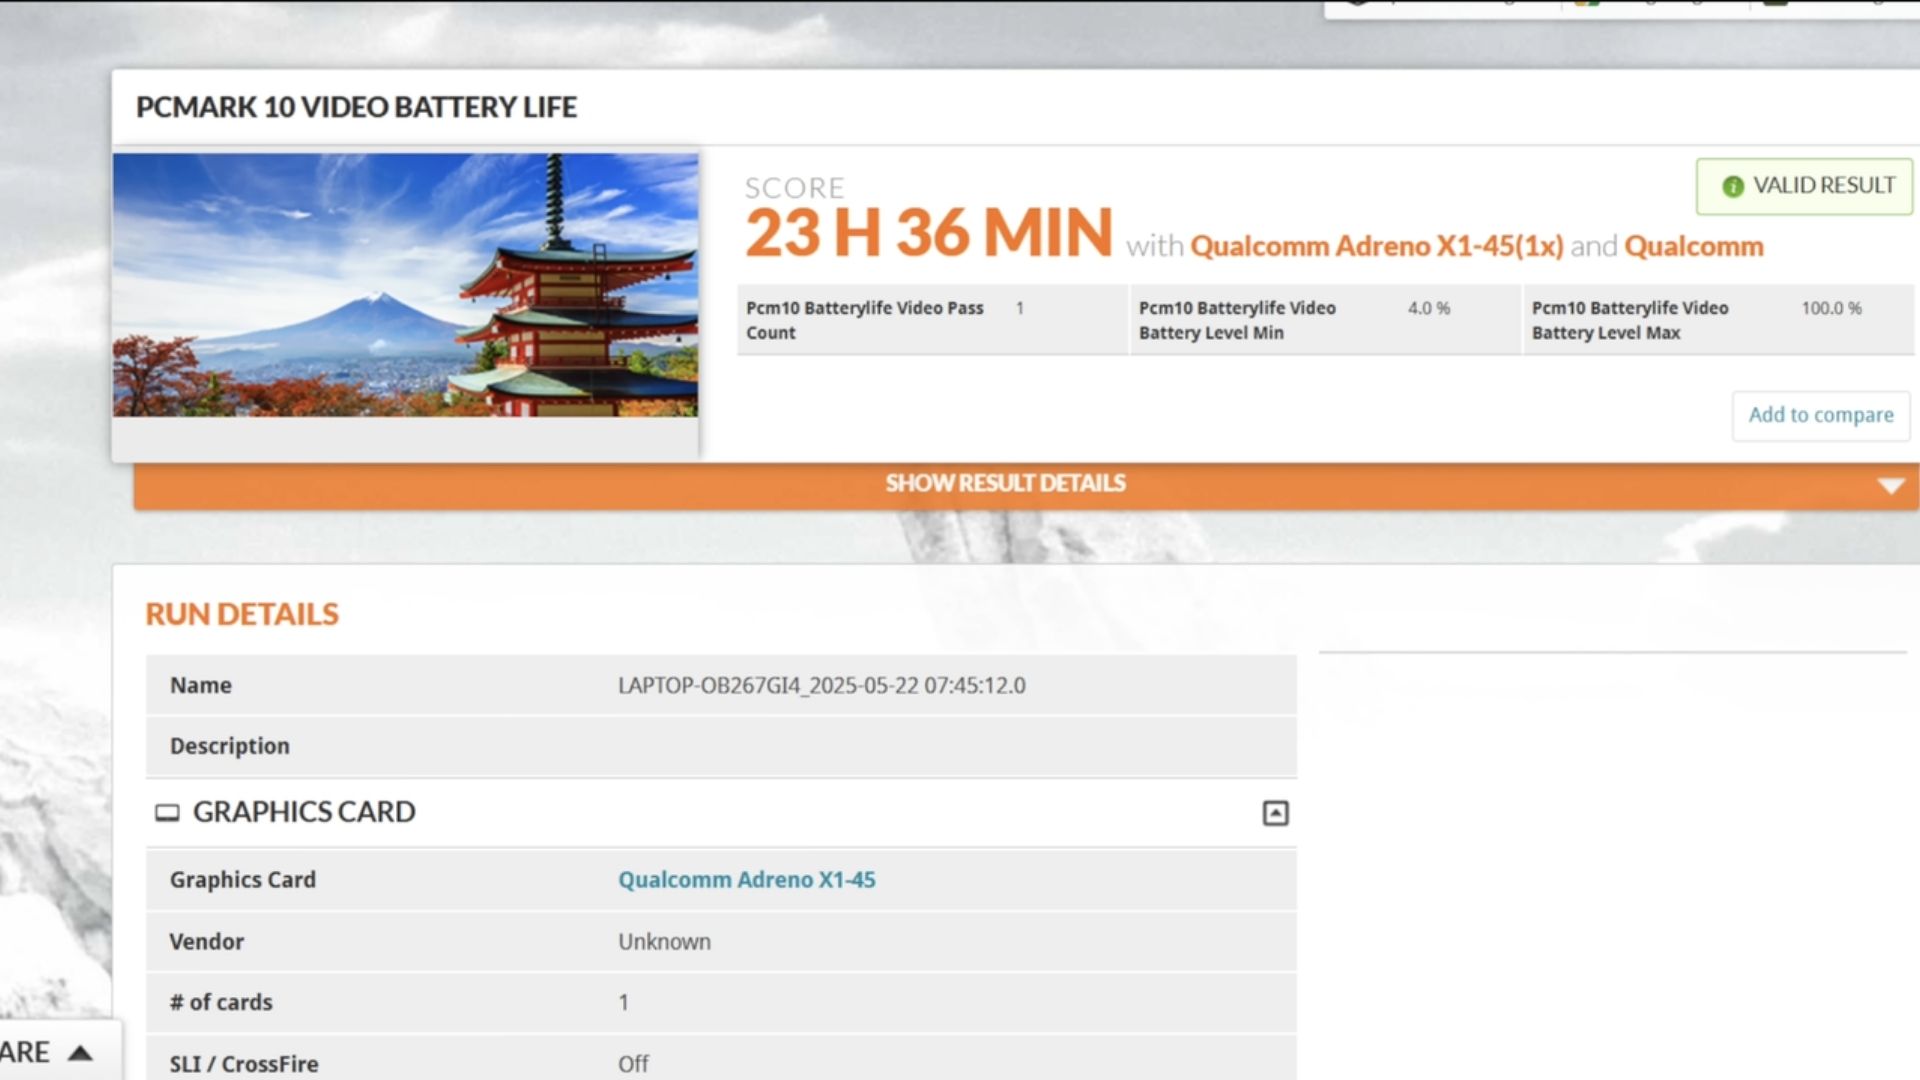Expand Show Result Details arrow
The height and width of the screenshot is (1080, 1920).
[1890, 485]
